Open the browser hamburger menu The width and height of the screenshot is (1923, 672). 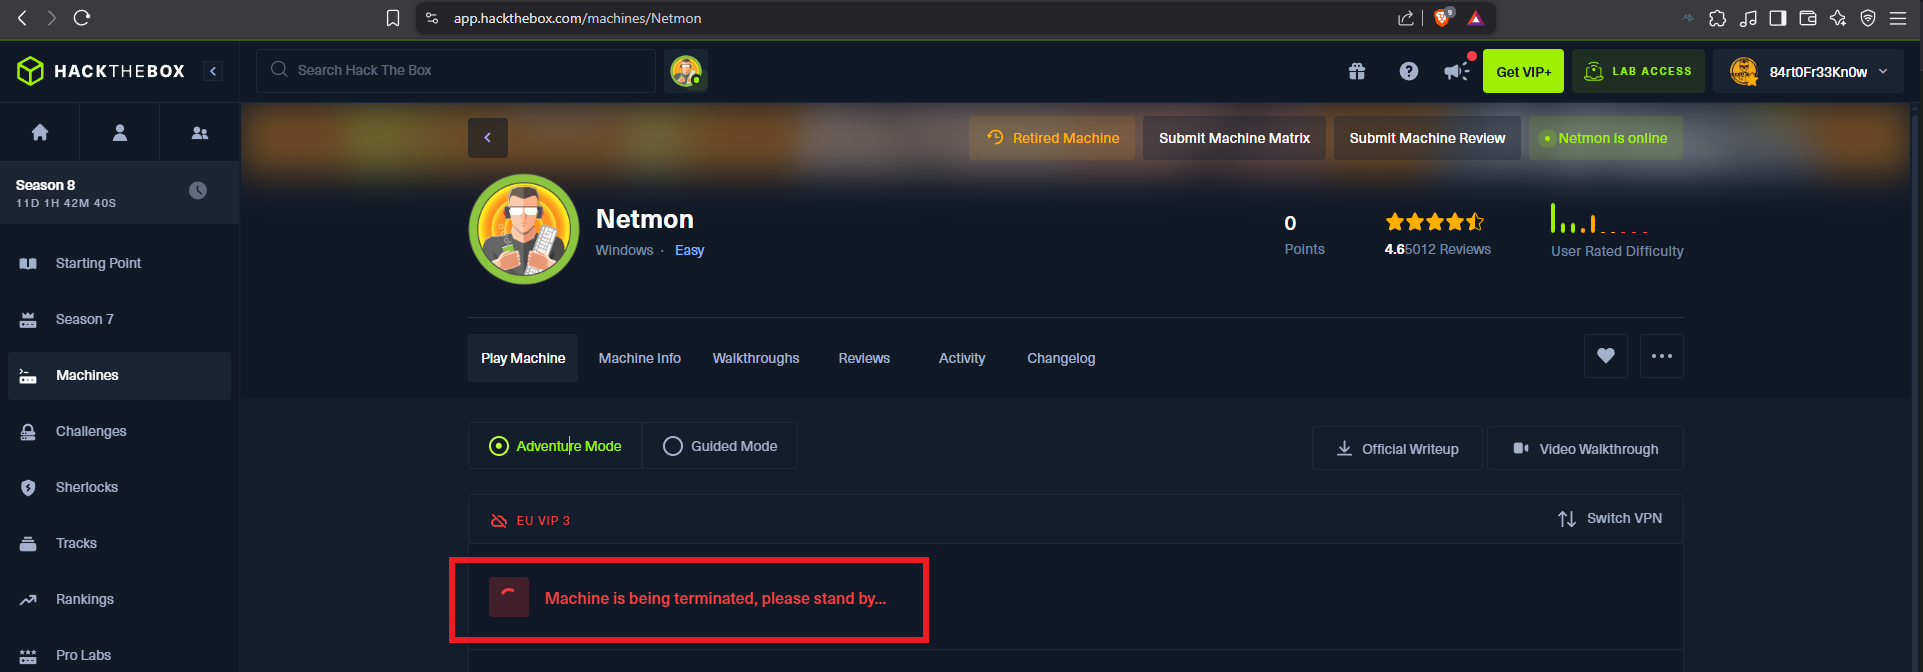point(1897,18)
